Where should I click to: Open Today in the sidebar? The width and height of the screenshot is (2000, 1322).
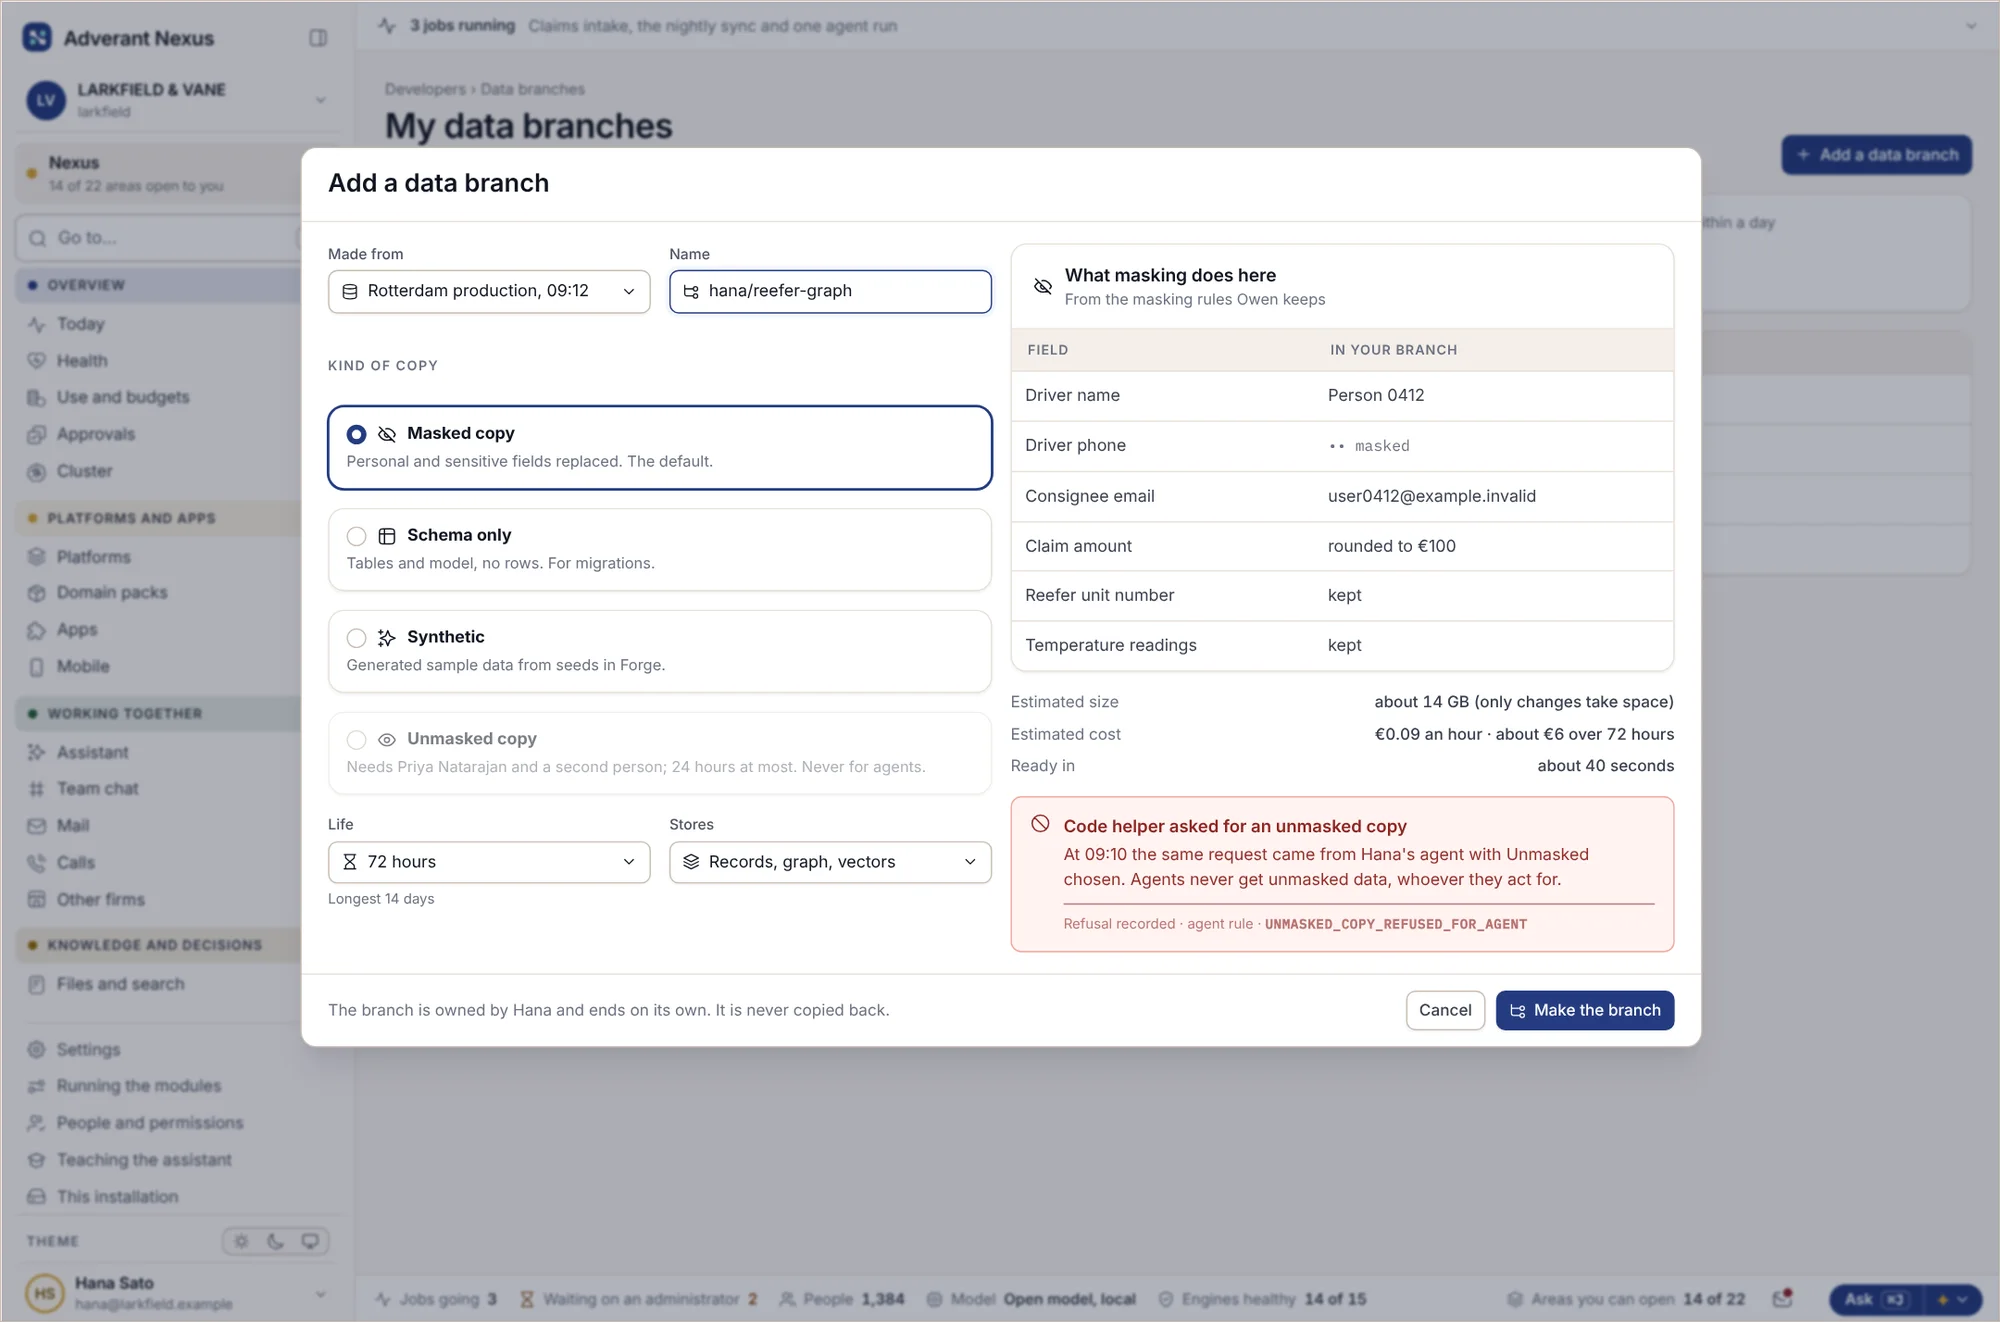80,324
